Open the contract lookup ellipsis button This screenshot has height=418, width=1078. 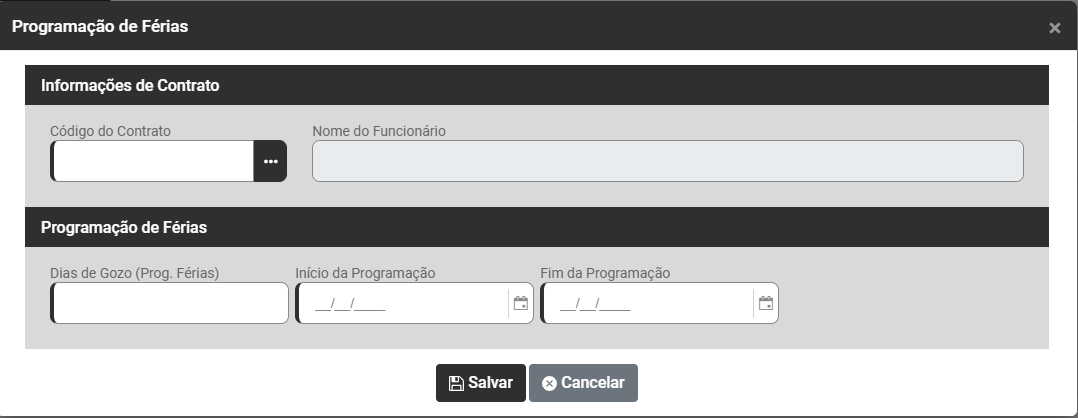click(x=270, y=161)
